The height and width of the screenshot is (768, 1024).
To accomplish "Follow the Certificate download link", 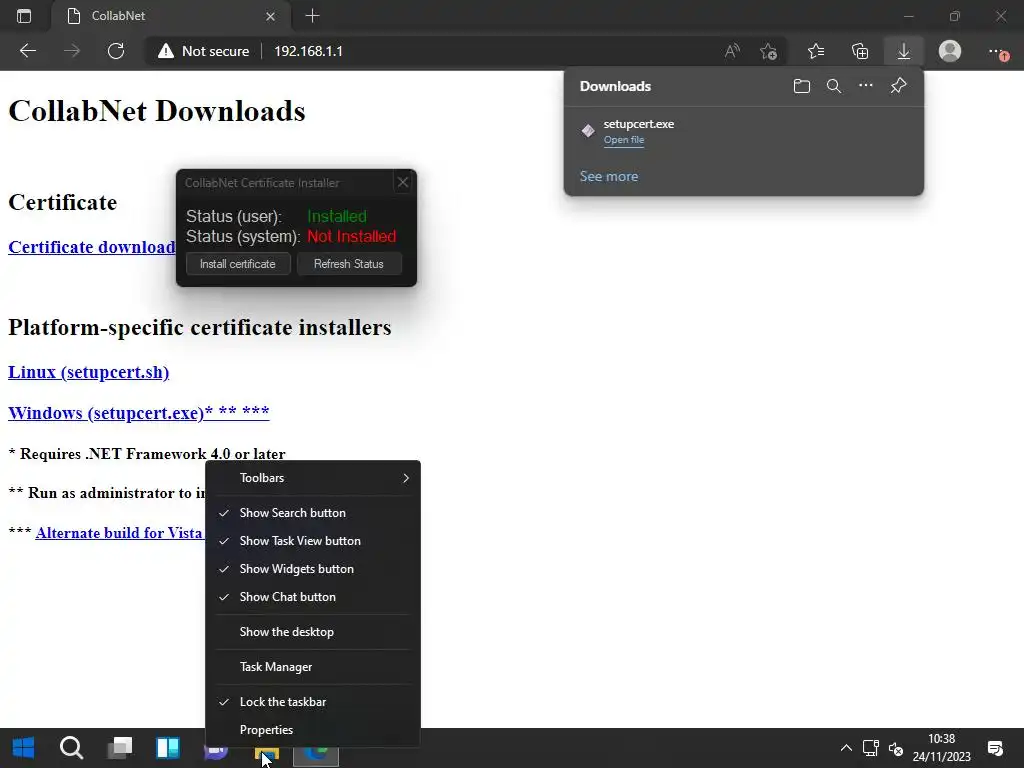I will click(x=91, y=248).
